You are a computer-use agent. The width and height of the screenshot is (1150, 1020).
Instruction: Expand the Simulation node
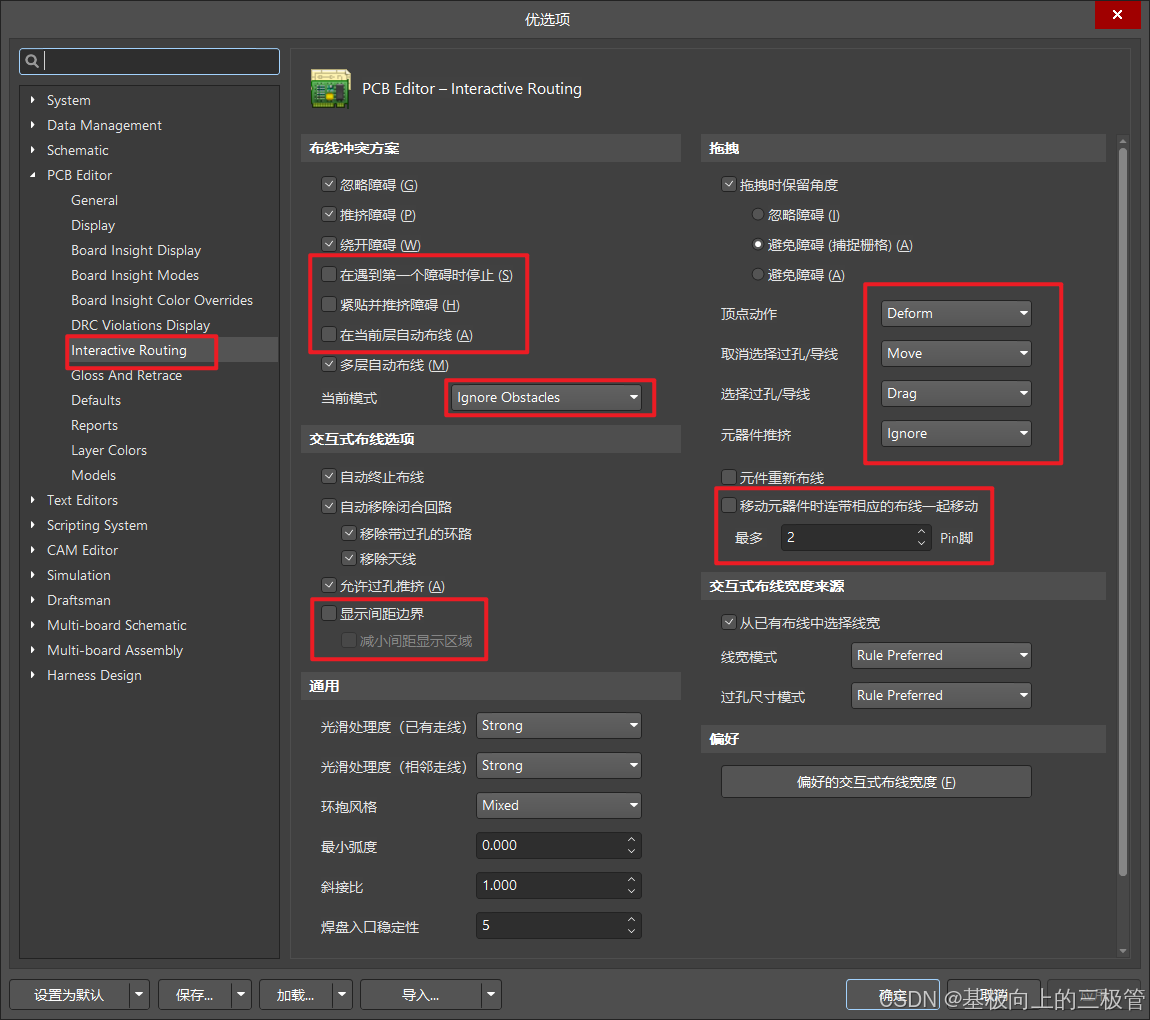click(32, 575)
